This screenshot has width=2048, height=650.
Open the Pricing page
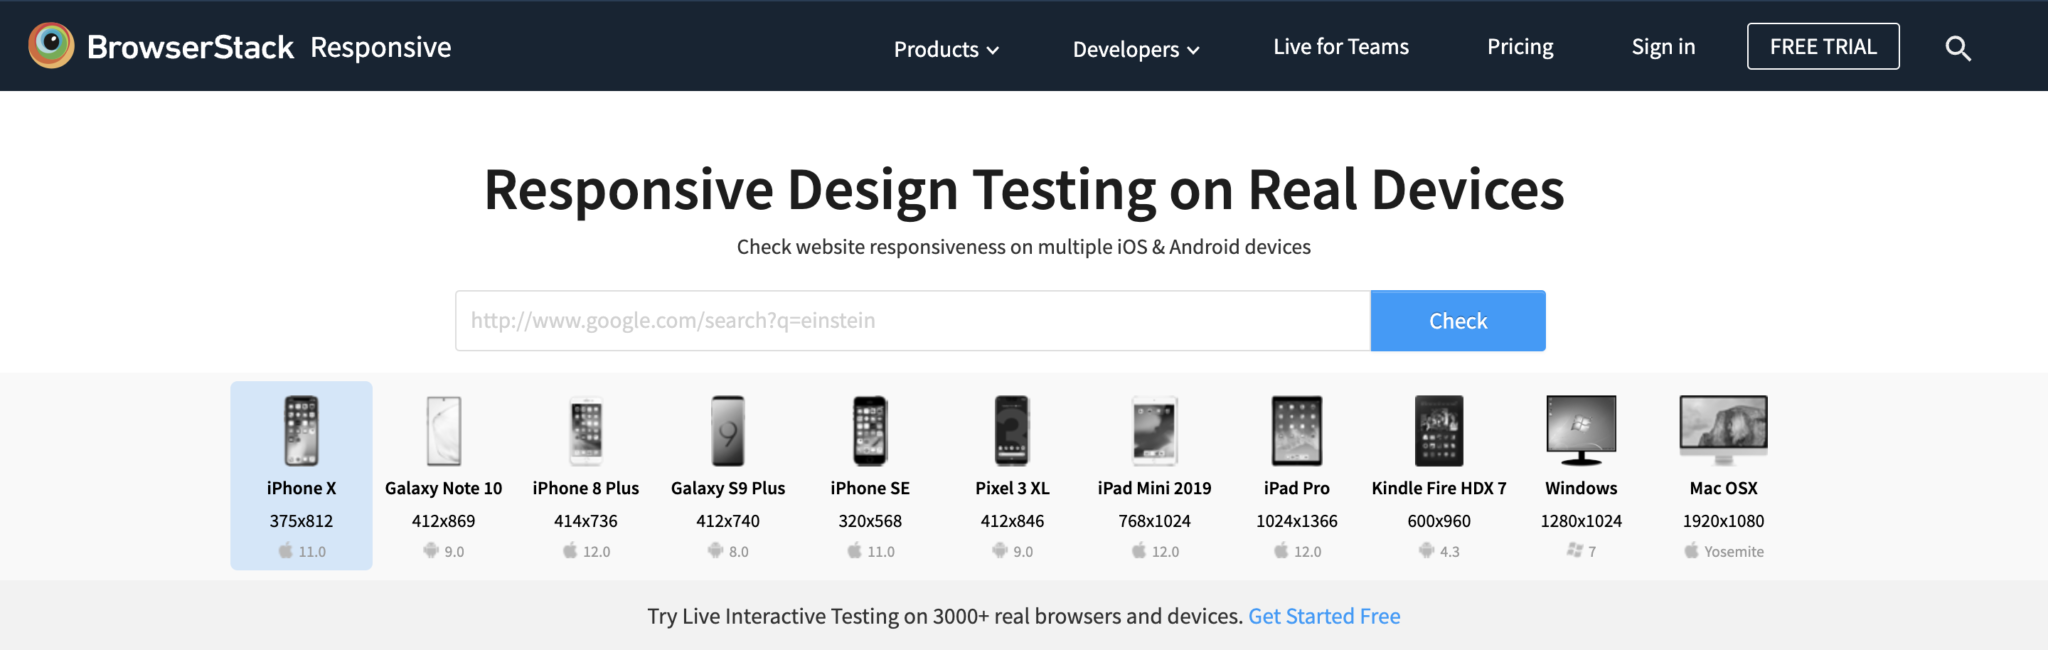pyautogui.click(x=1520, y=47)
